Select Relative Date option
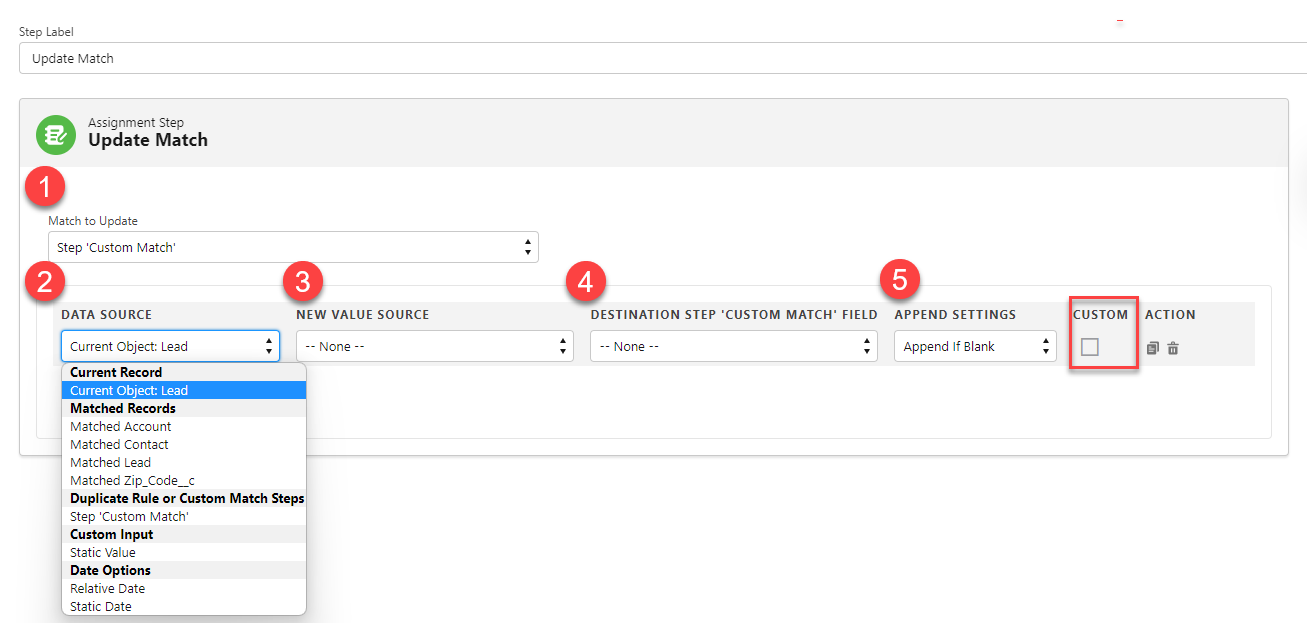Screen dimensions: 1307x623 point(107,588)
